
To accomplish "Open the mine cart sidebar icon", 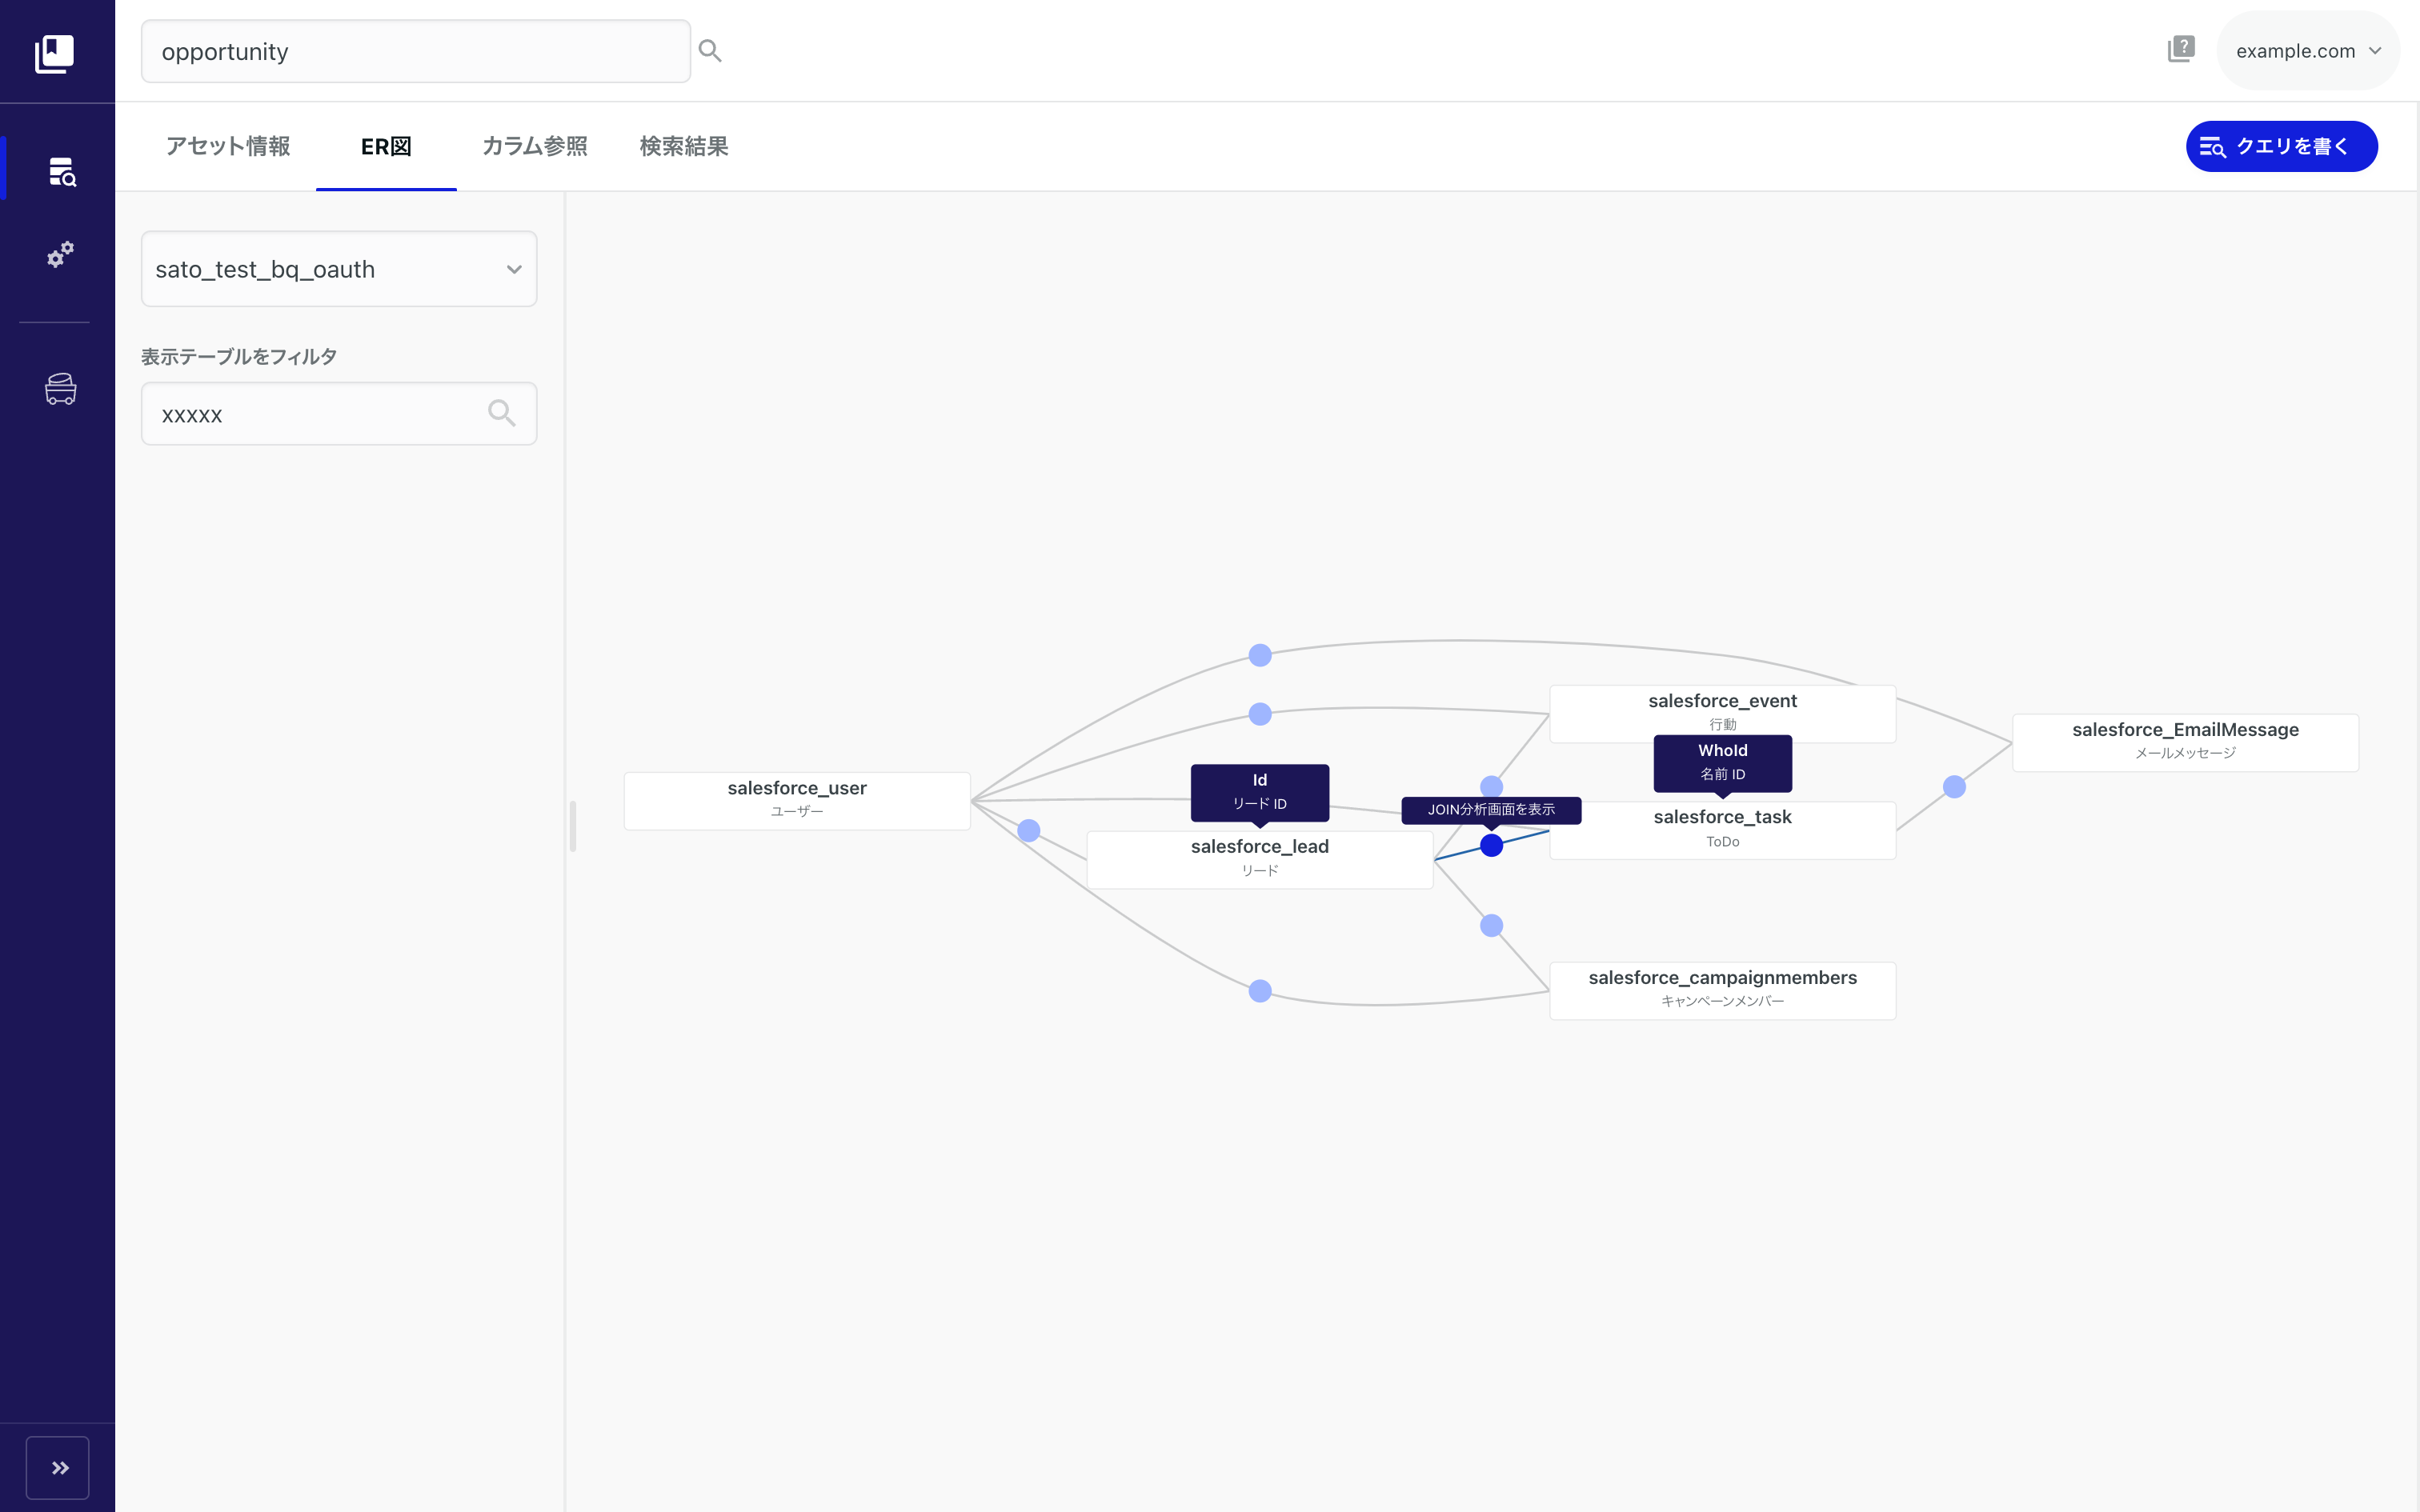I will [x=61, y=389].
